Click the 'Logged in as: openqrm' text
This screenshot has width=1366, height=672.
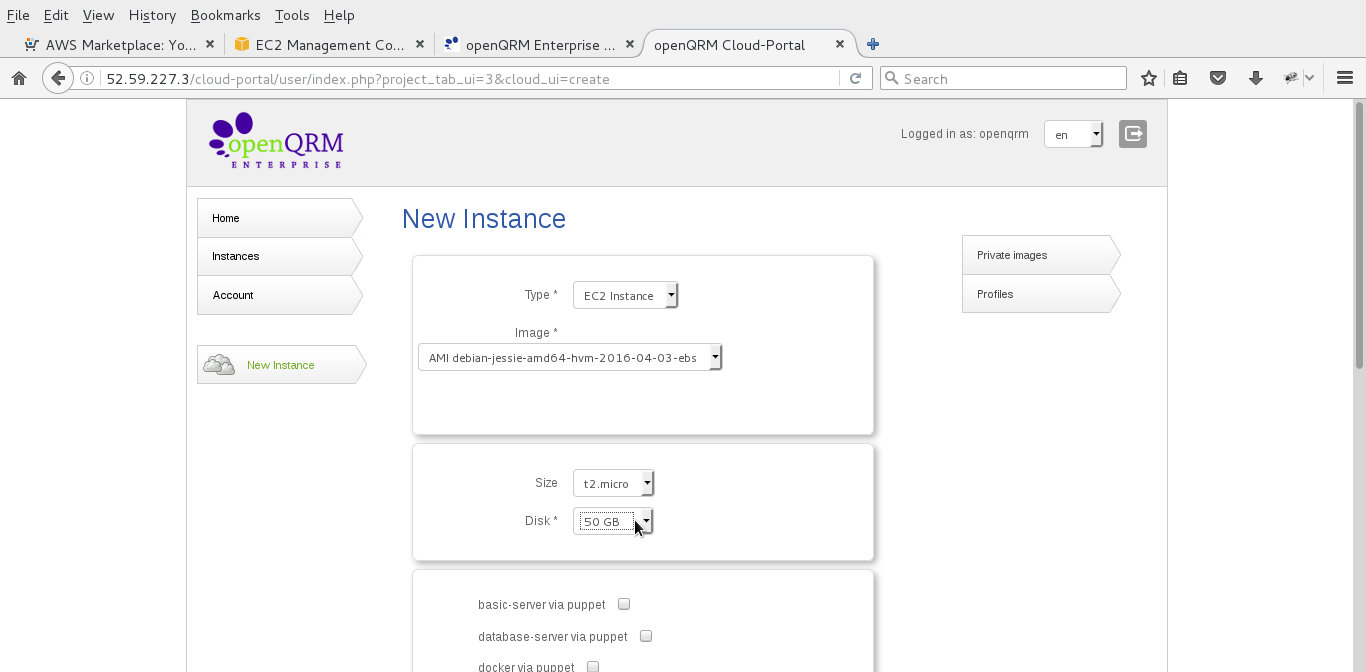point(964,134)
